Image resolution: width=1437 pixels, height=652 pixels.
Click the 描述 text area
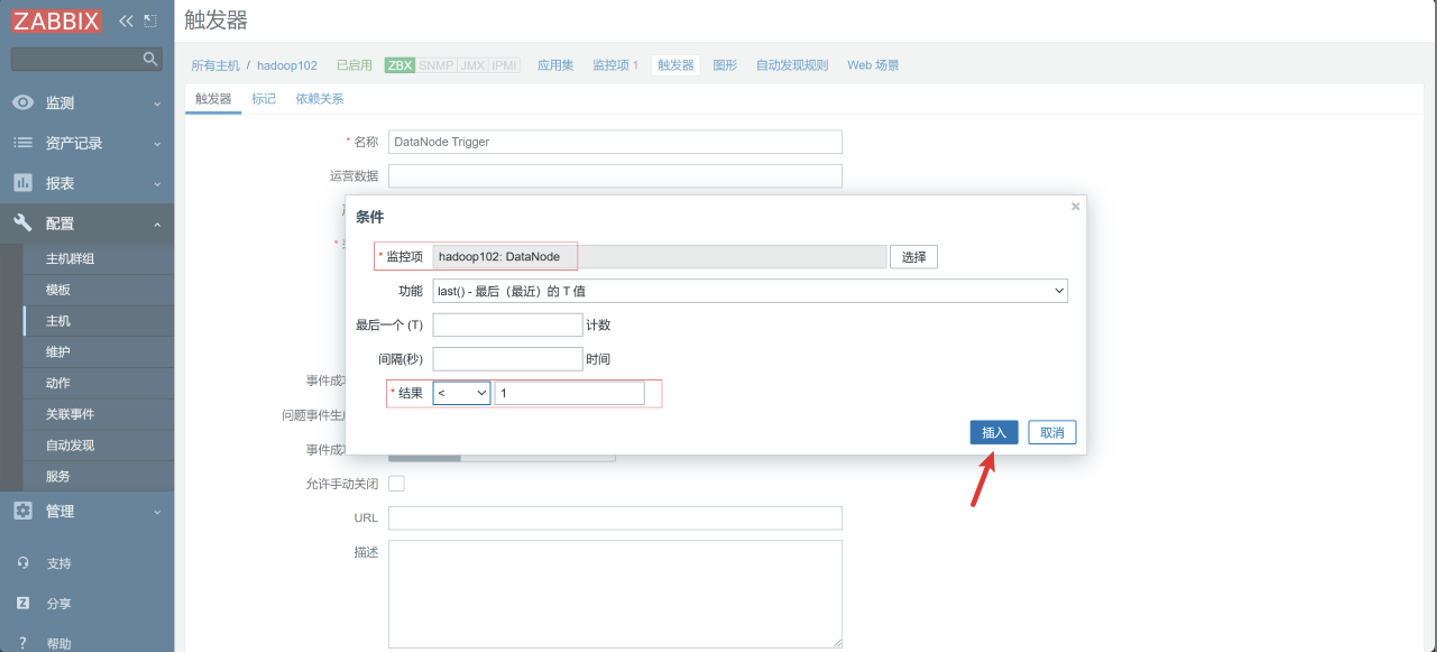tap(615, 594)
